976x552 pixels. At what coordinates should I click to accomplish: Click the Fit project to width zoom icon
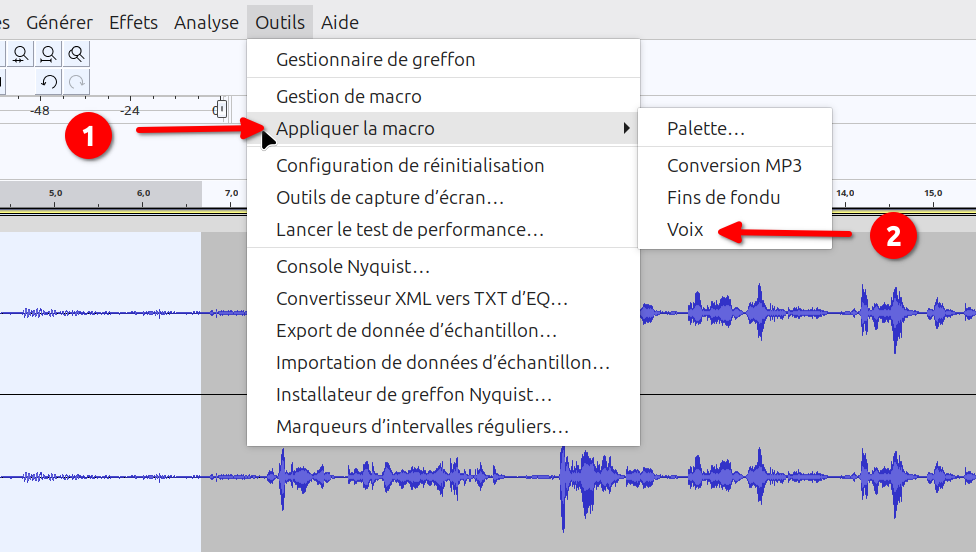(x=48, y=54)
